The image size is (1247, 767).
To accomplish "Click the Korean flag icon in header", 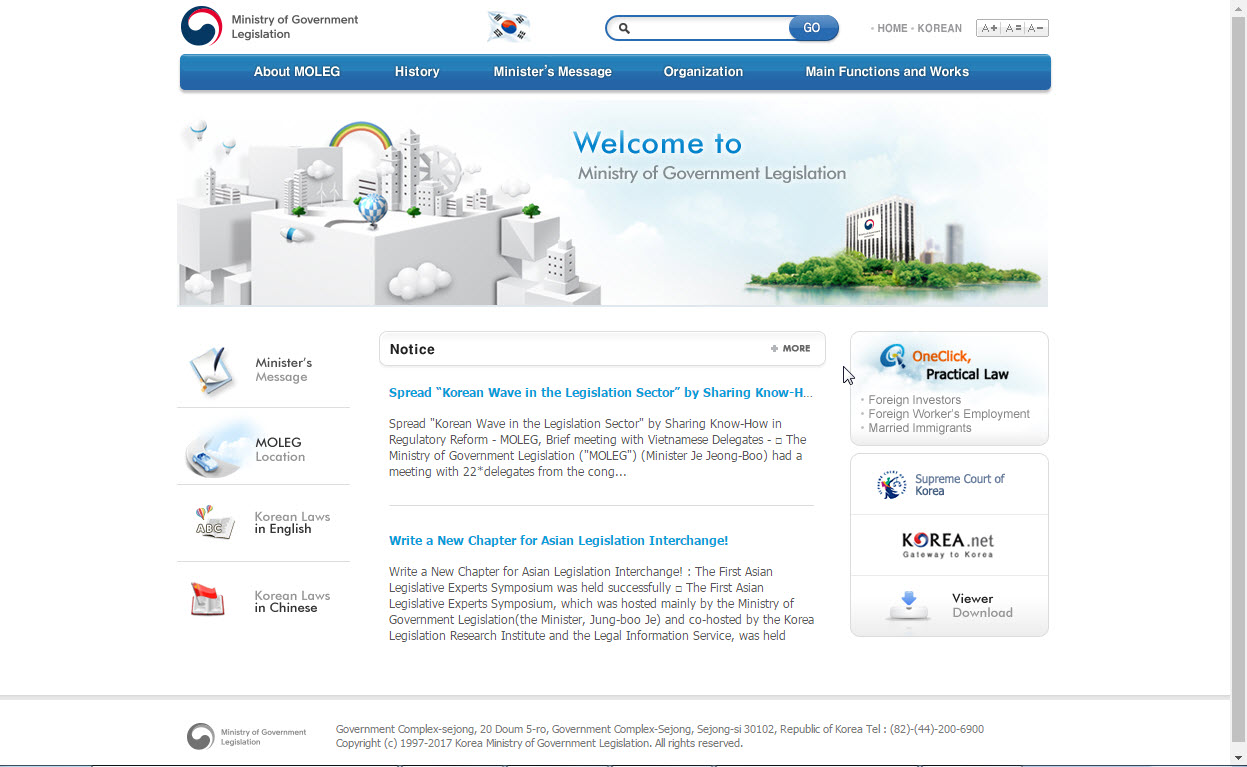I will pos(508,27).
